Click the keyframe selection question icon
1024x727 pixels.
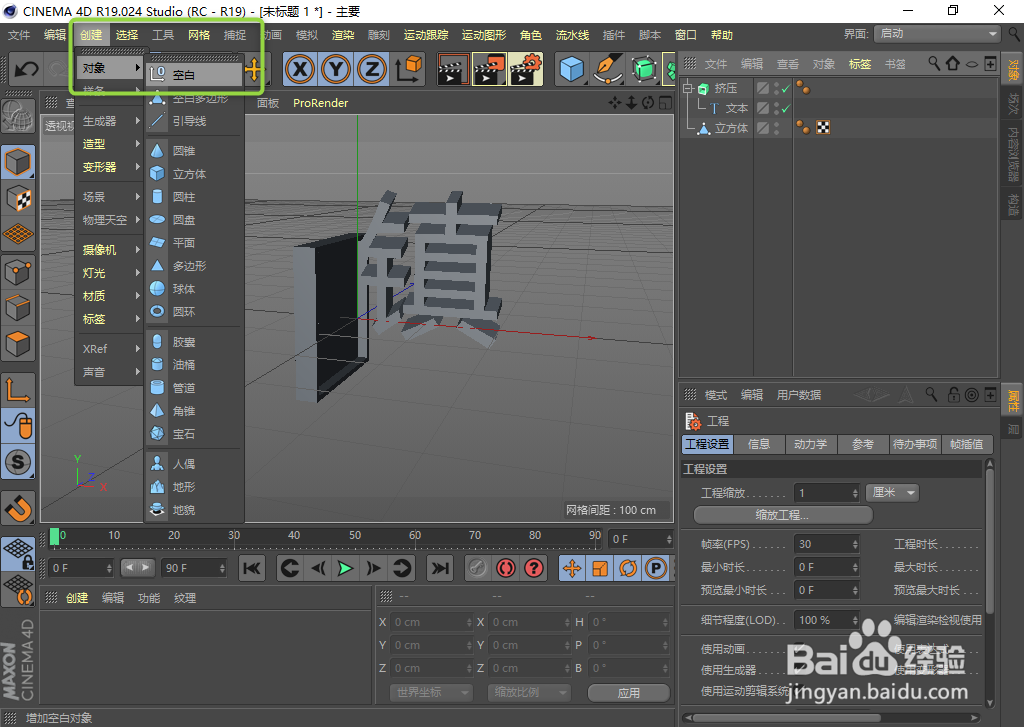click(534, 568)
